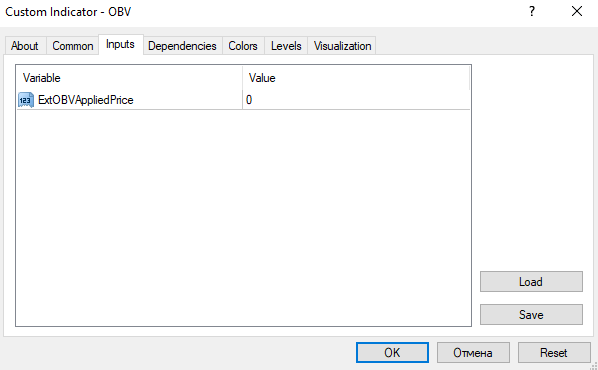Show the Visualization tab
Image resolution: width=598 pixels, height=370 pixels.
click(342, 46)
